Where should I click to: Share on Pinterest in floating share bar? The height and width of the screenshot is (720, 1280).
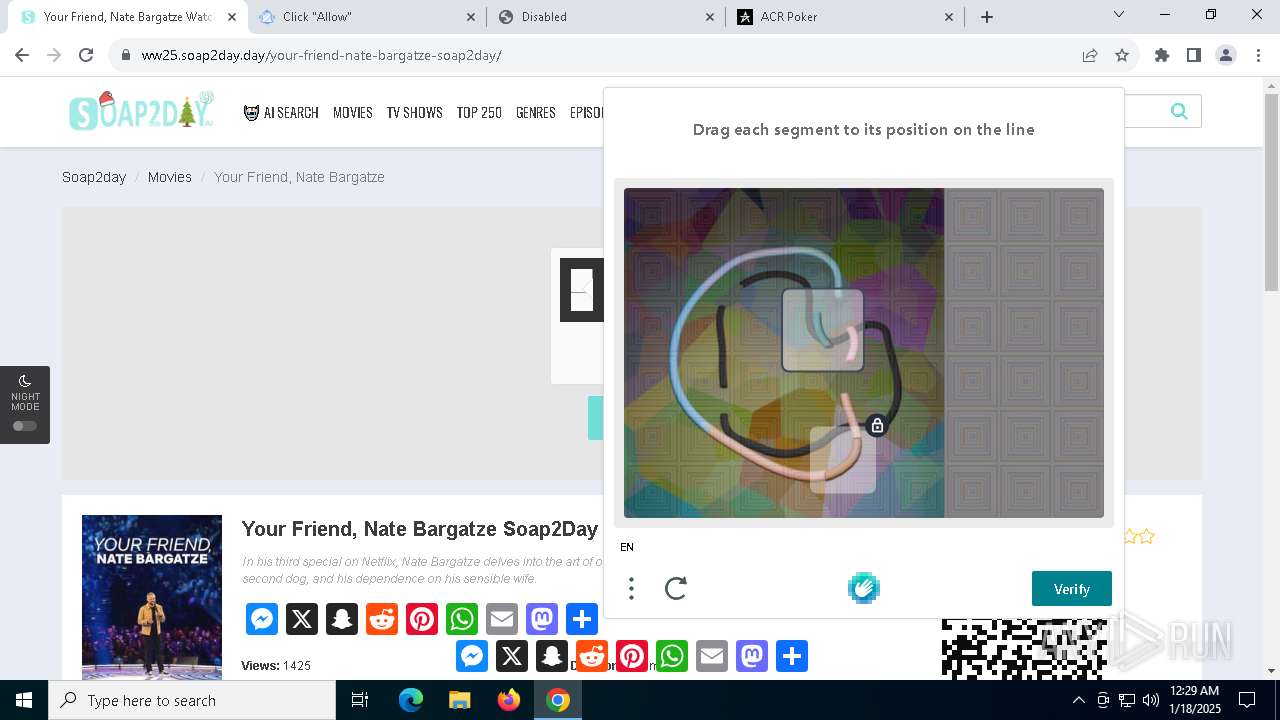click(x=632, y=656)
